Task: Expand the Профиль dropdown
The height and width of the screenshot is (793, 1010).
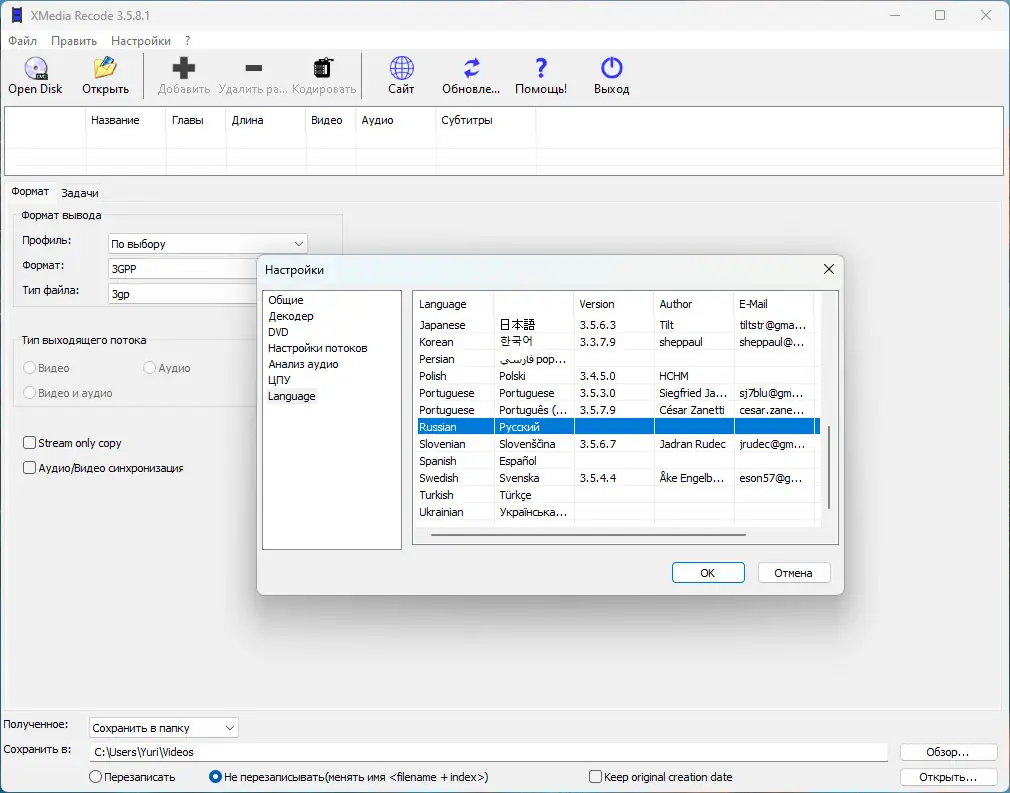Action: tap(299, 244)
